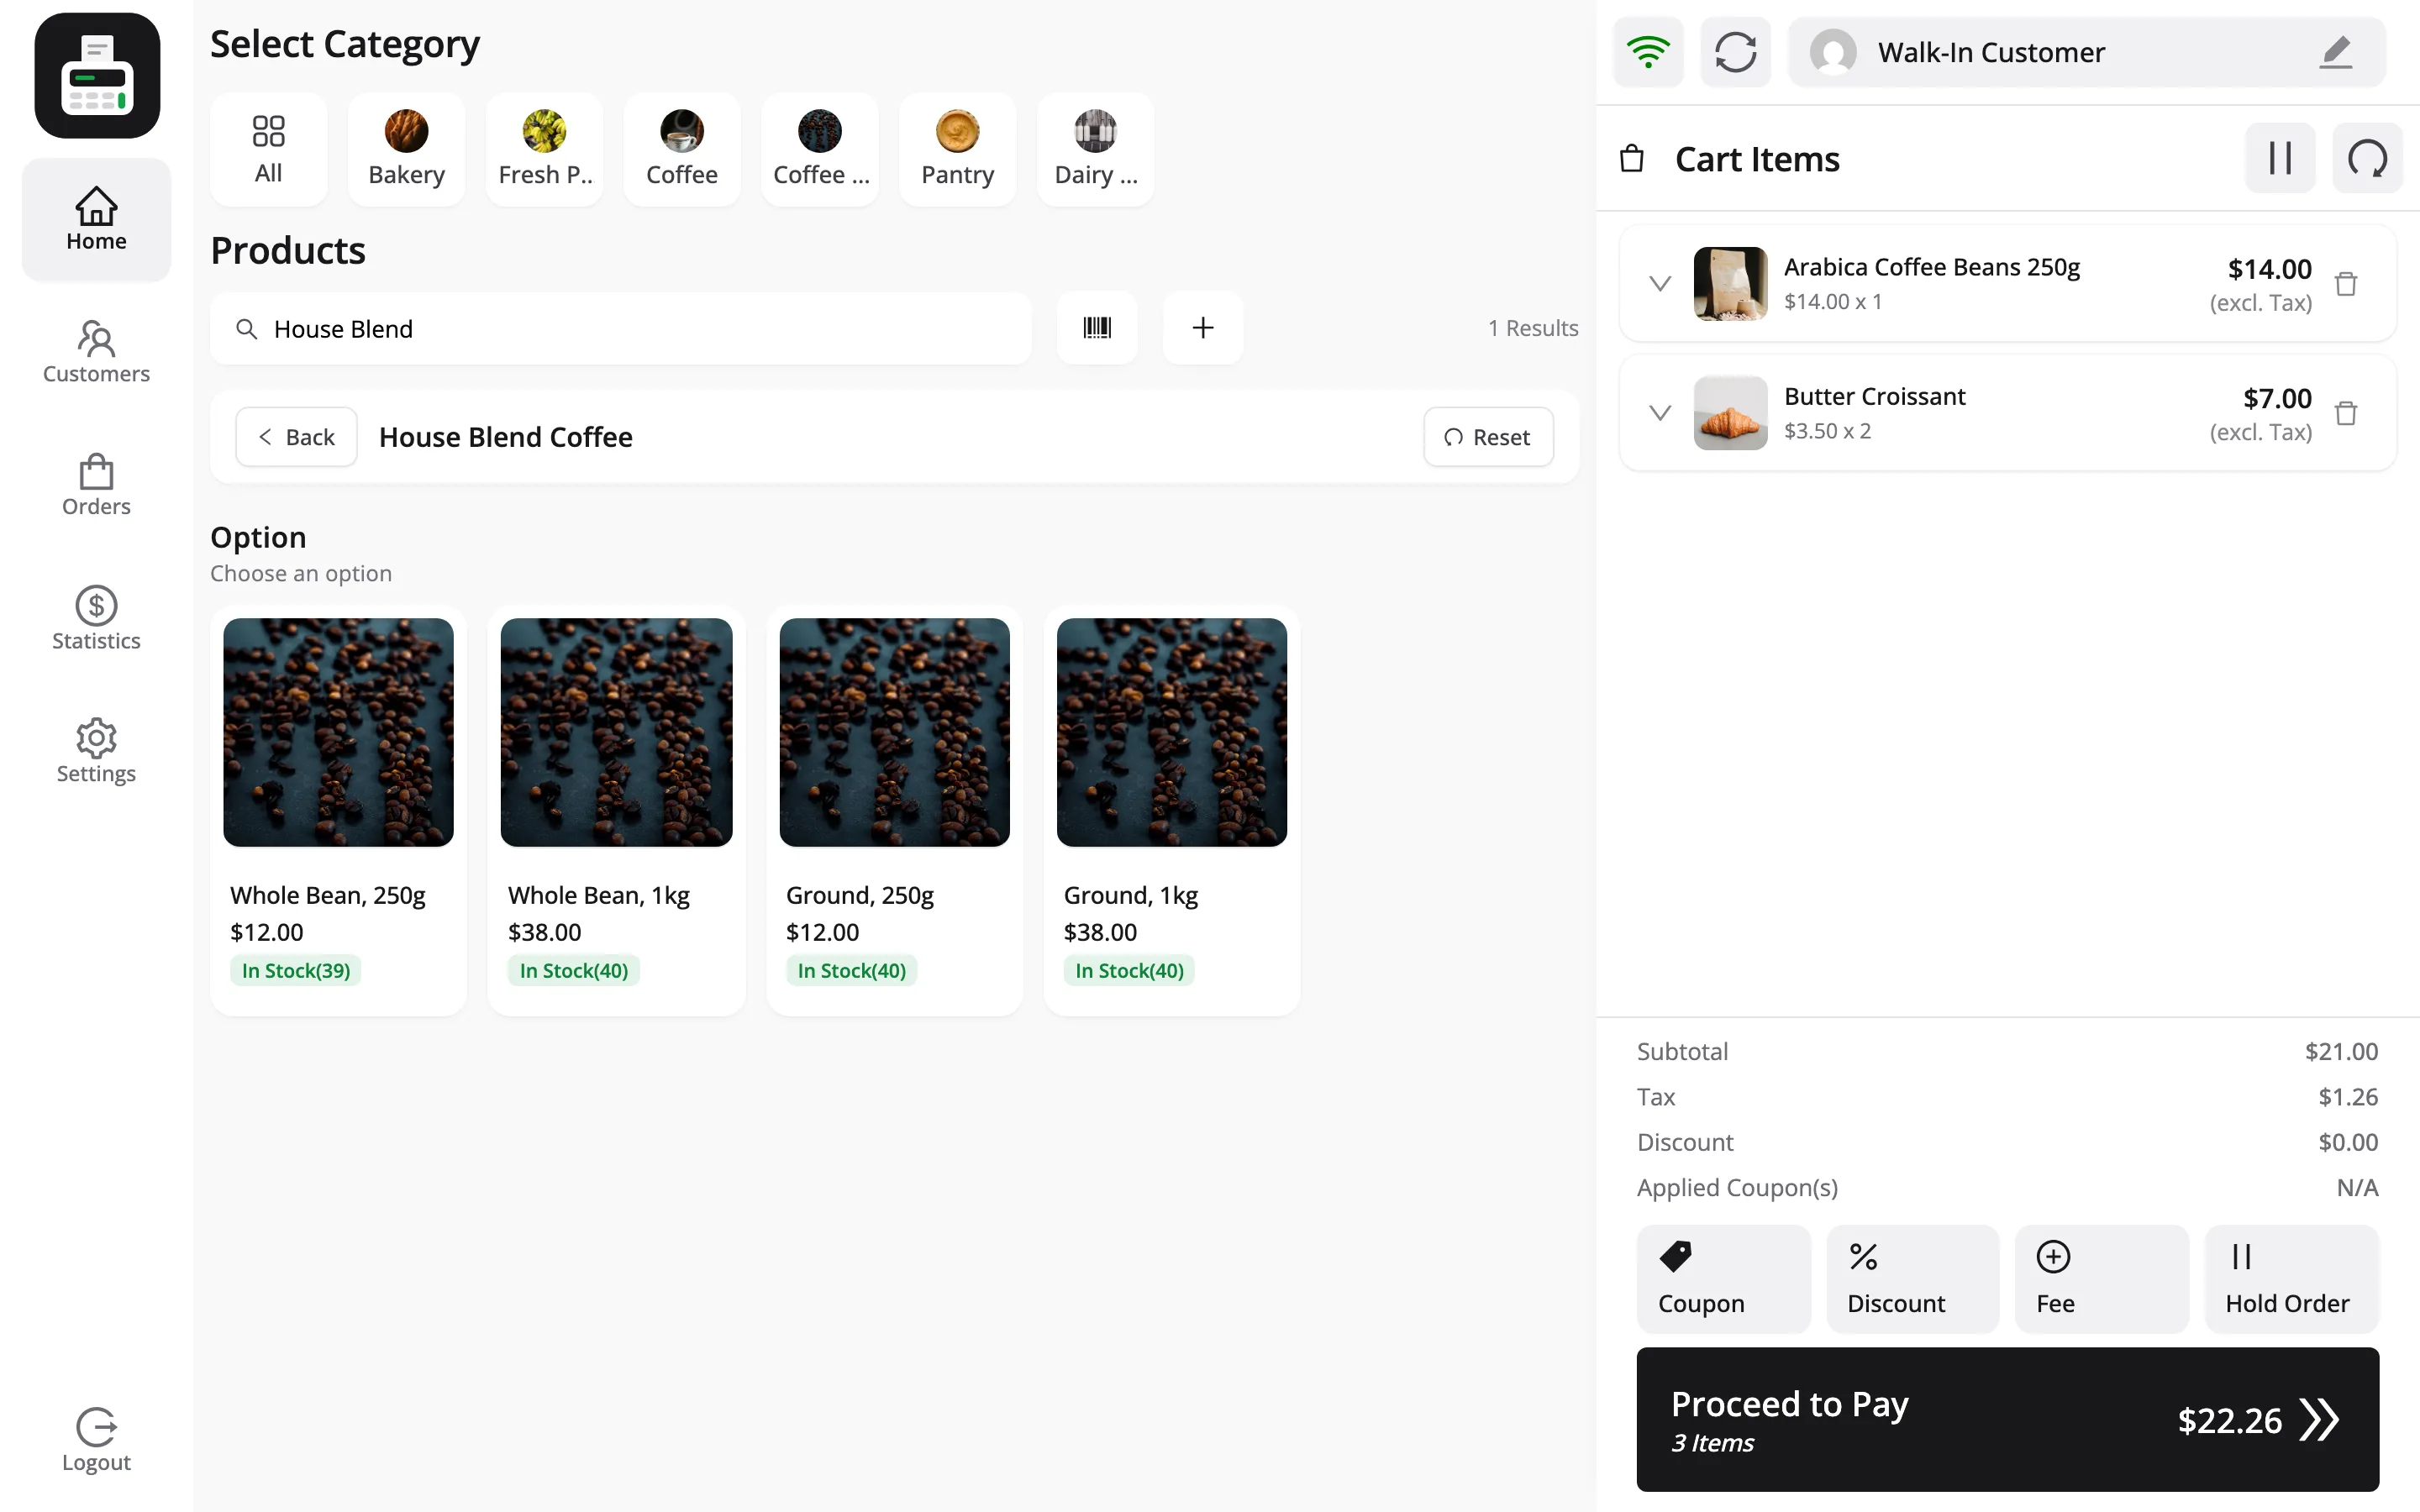Image resolution: width=2420 pixels, height=1512 pixels.
Task: Click the Butter Croissant thumbnail
Action: 1730,413
